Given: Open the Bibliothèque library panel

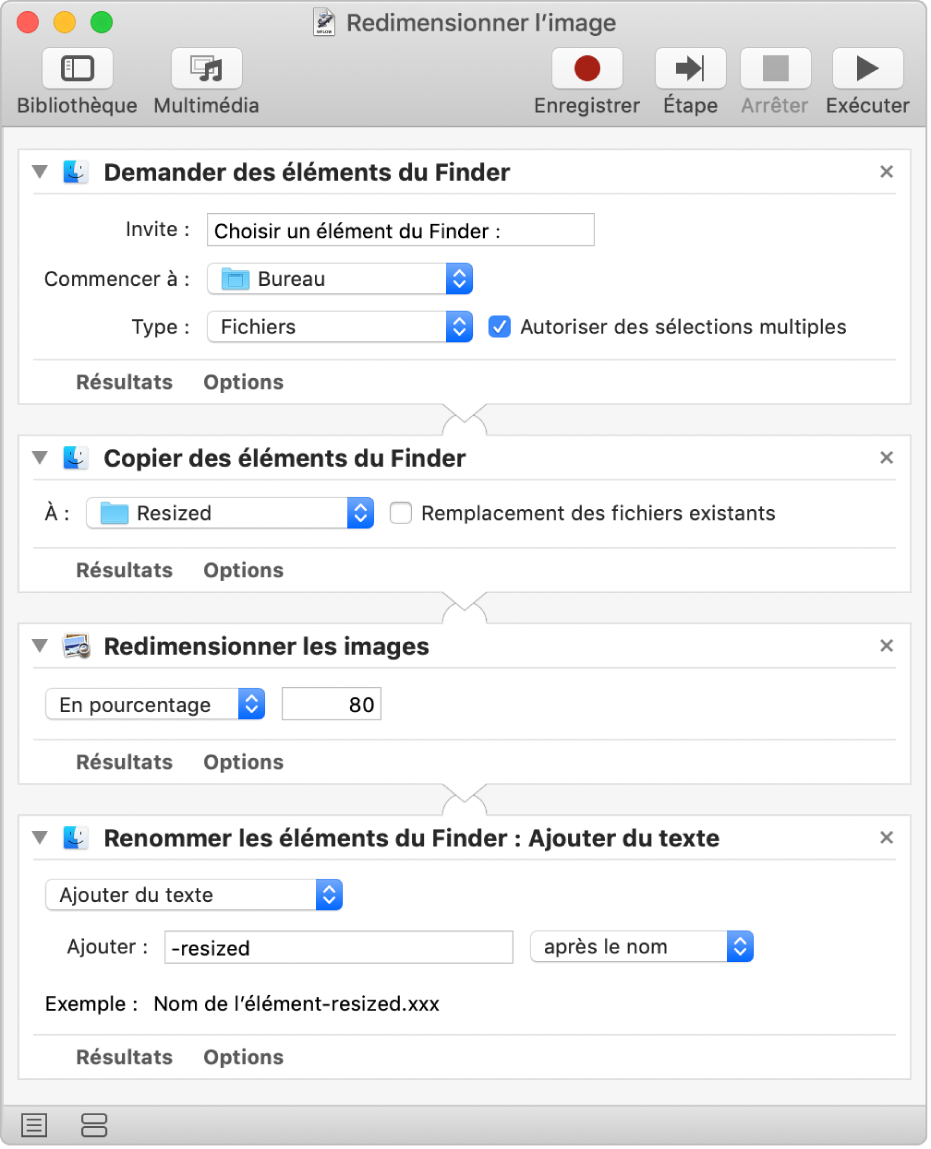Looking at the screenshot, I should pos(77,69).
